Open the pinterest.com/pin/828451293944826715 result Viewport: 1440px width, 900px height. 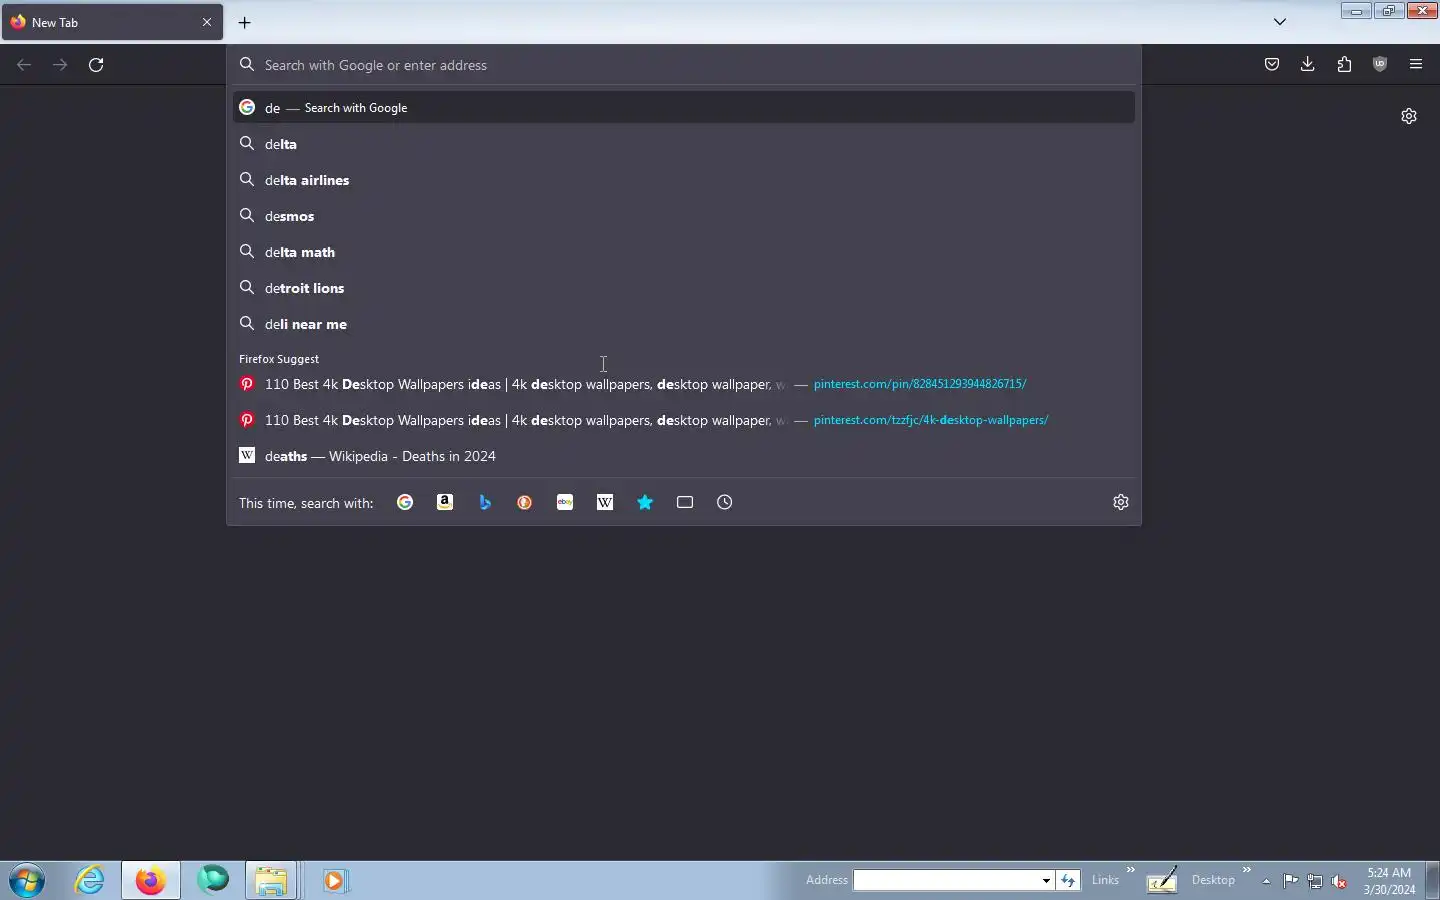click(x=684, y=384)
